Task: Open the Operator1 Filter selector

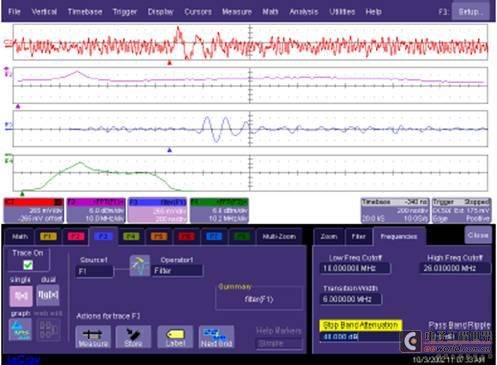Action: [177, 271]
